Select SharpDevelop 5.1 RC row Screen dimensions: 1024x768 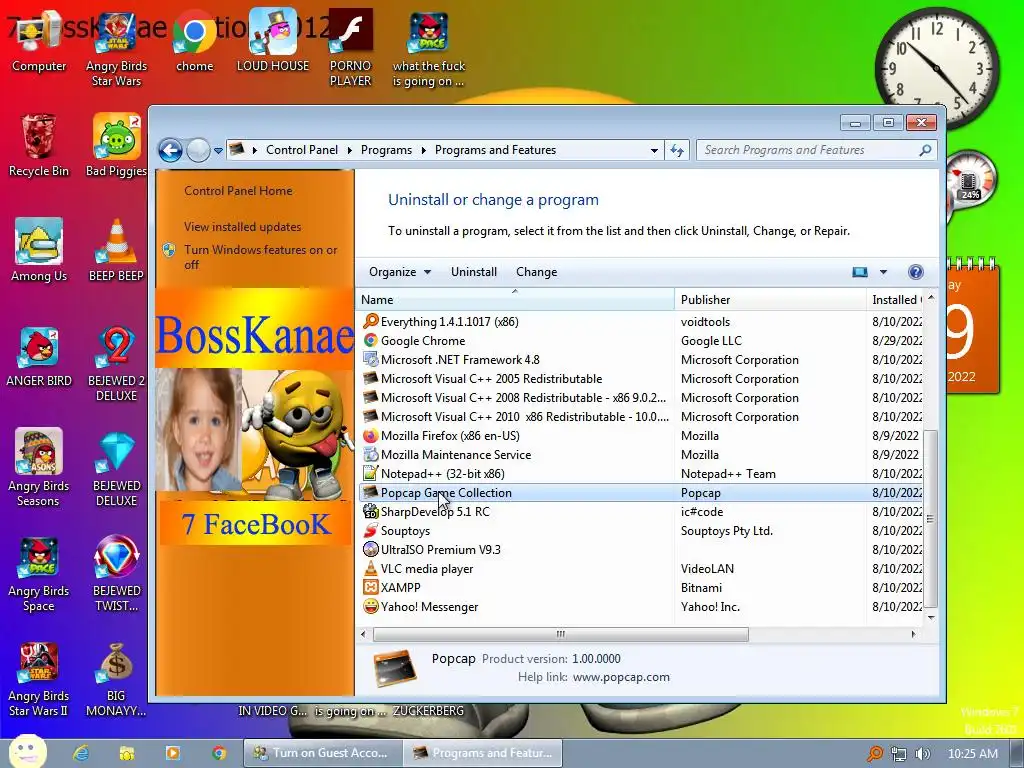641,511
